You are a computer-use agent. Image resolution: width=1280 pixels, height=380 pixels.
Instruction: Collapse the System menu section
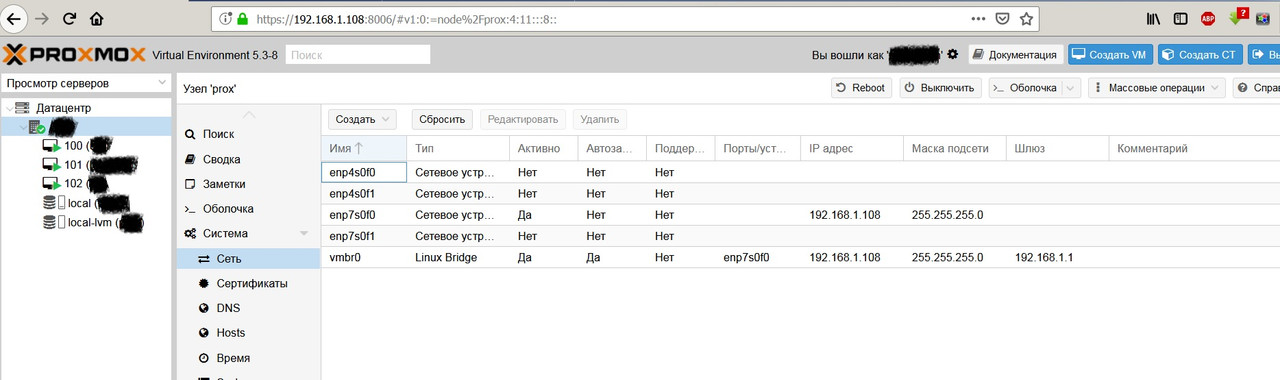tap(304, 234)
